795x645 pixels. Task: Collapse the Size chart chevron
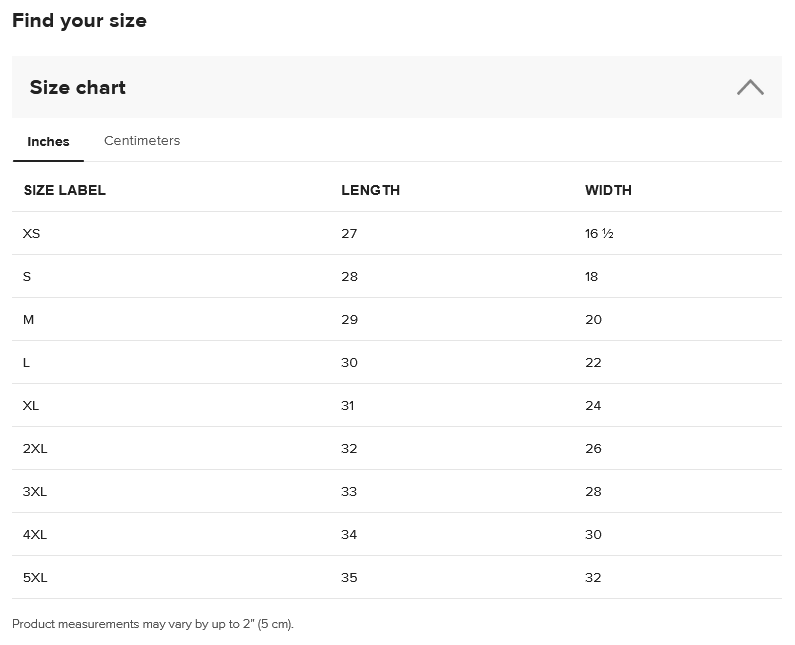click(750, 88)
